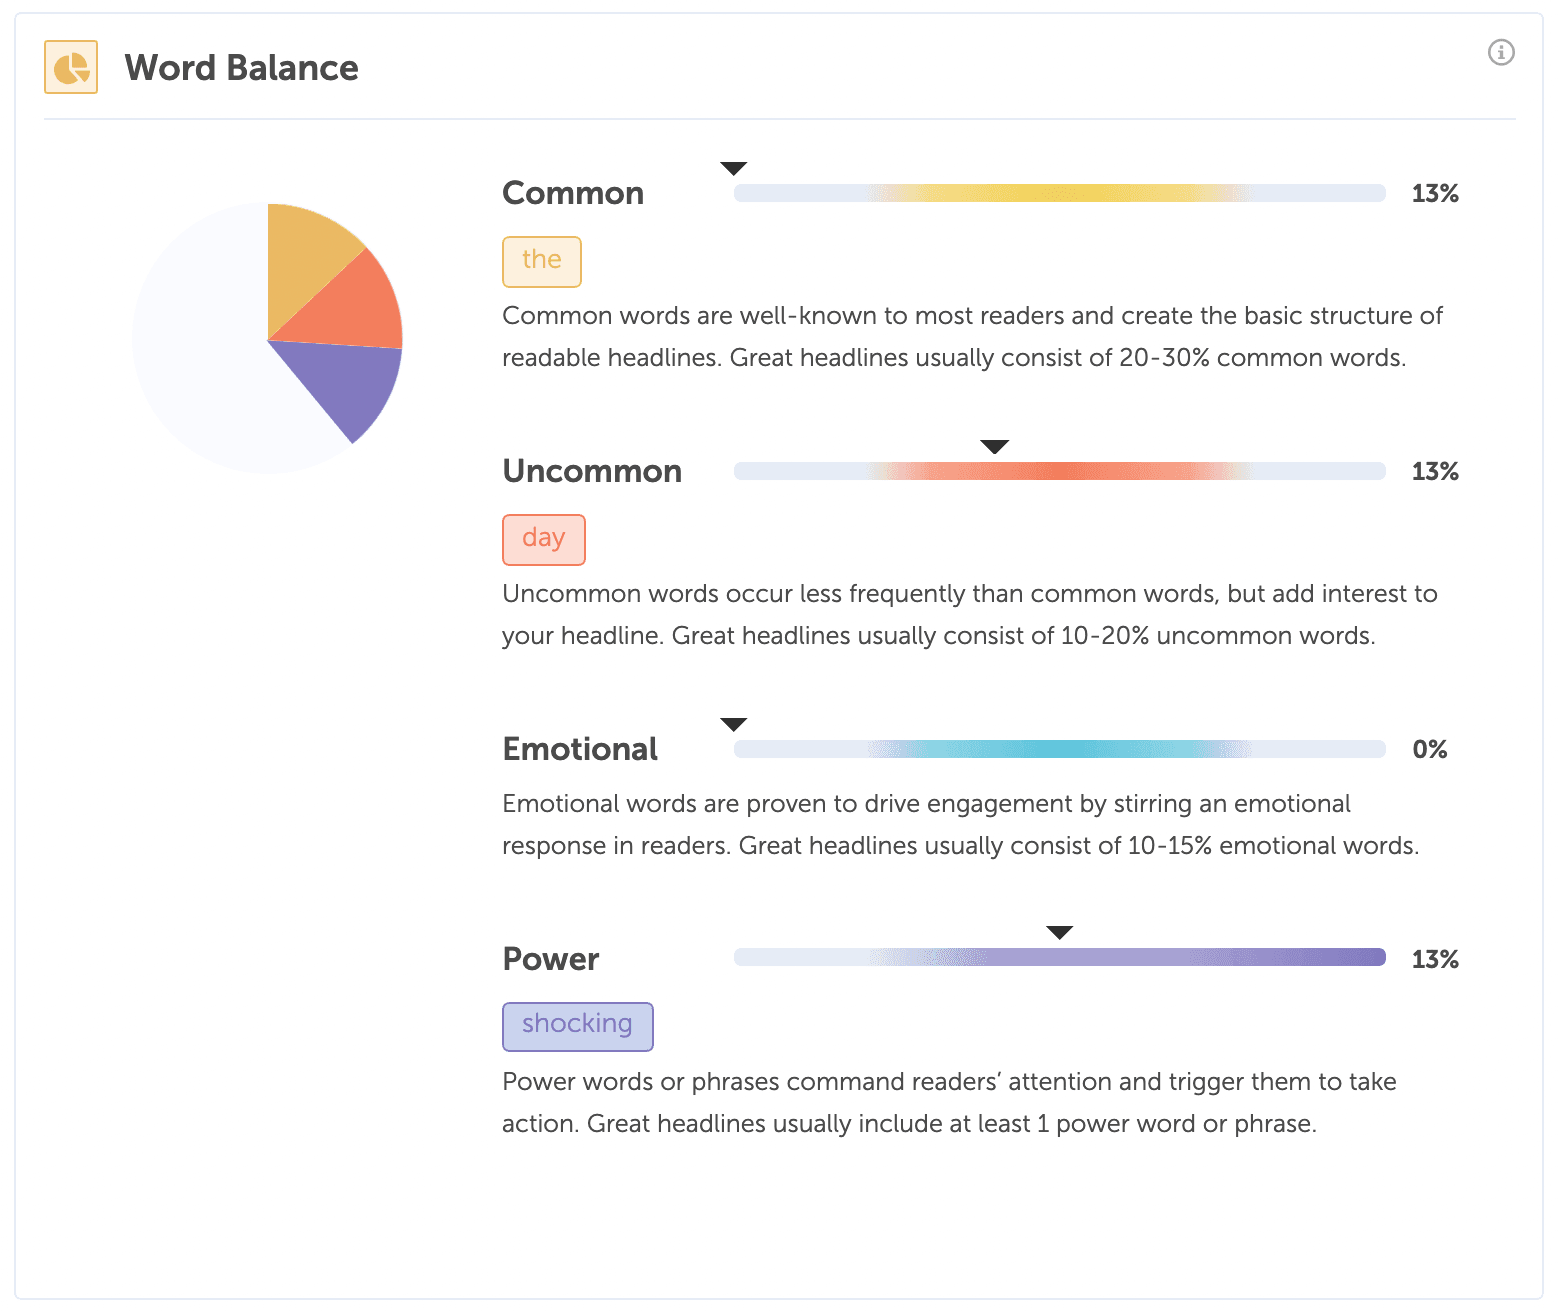1558x1312 pixels.
Task: Select the word tag "day"
Action: click(x=543, y=539)
